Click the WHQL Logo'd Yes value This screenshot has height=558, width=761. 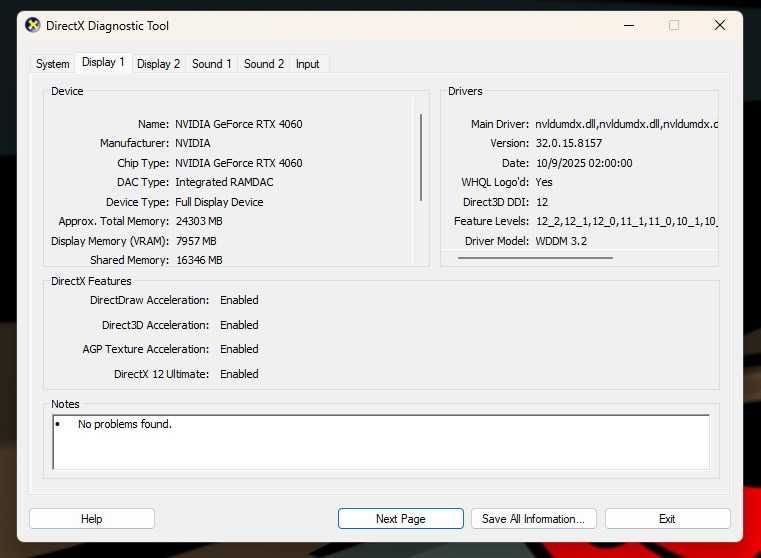coord(544,182)
